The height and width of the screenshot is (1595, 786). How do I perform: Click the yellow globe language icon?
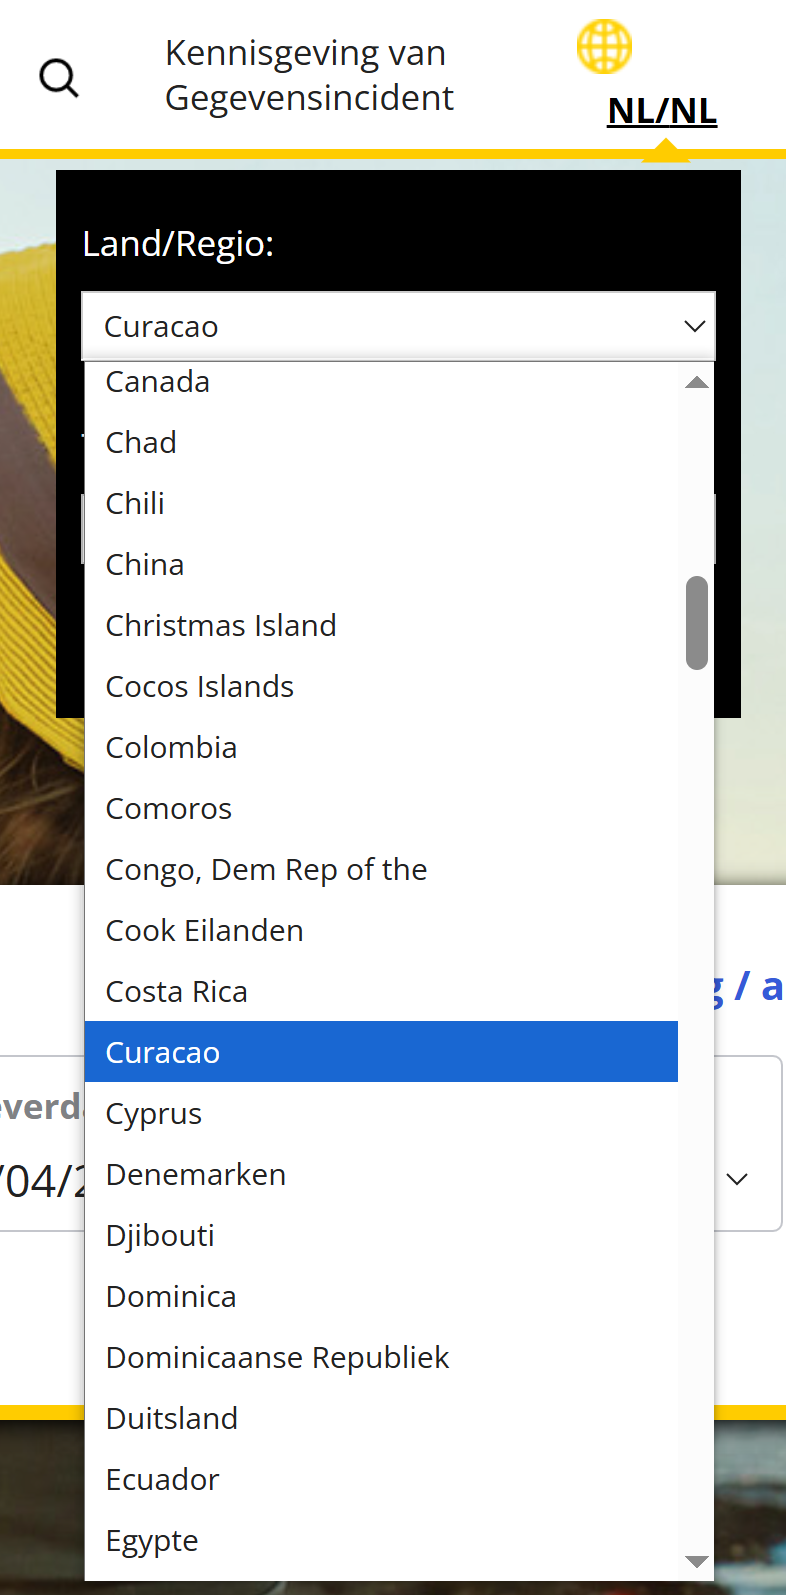(604, 47)
